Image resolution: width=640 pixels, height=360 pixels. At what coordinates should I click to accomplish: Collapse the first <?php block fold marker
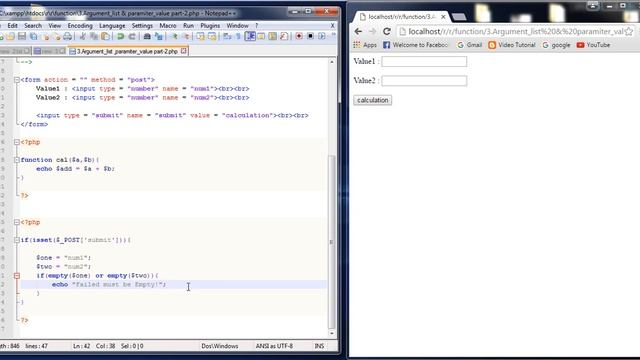(17, 142)
